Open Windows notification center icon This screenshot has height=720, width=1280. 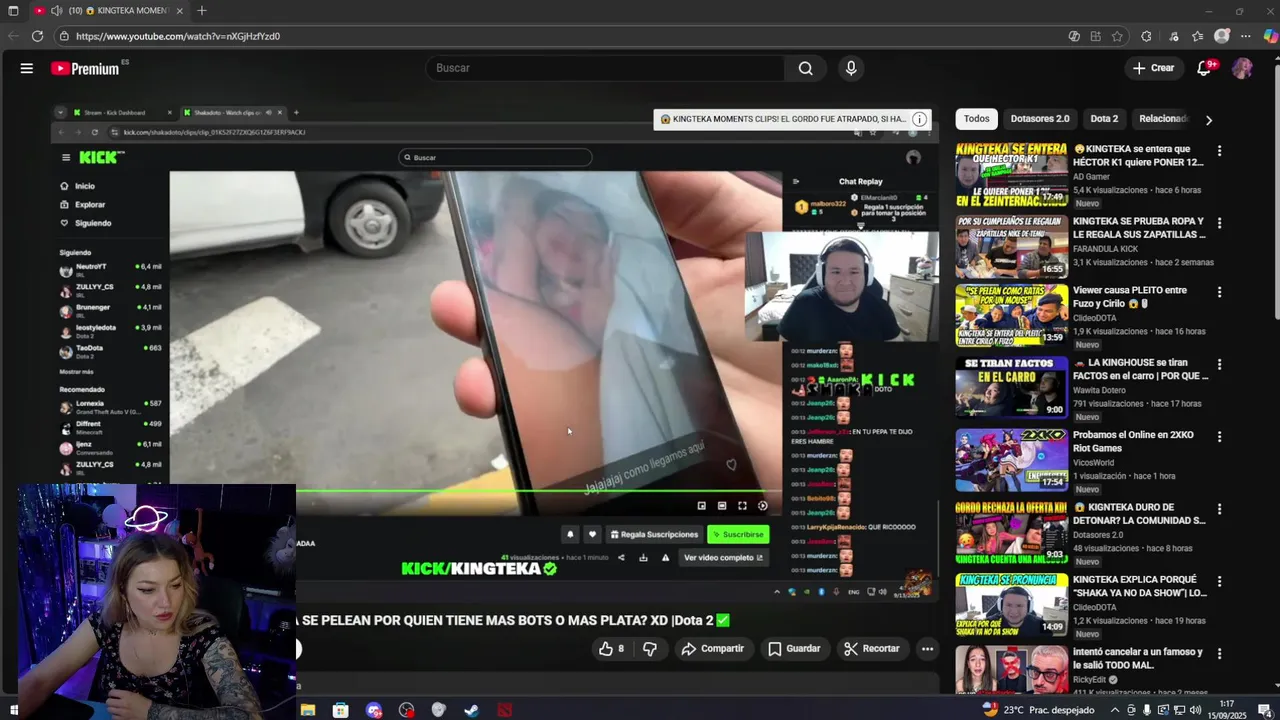click(1264, 710)
